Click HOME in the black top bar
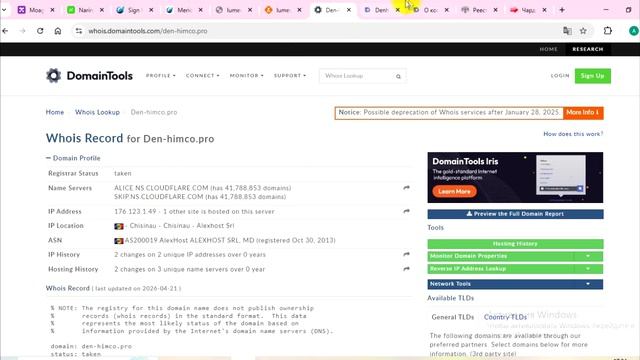Image resolution: width=640 pixels, height=360 pixels. (x=548, y=49)
